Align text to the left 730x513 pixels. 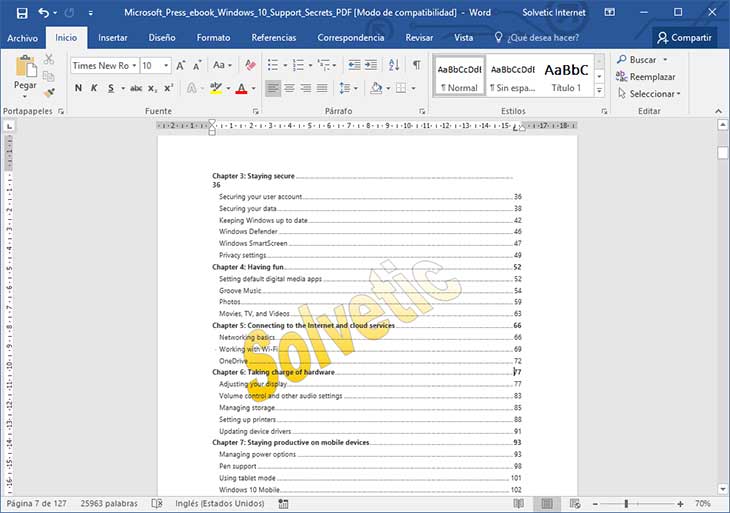273,88
